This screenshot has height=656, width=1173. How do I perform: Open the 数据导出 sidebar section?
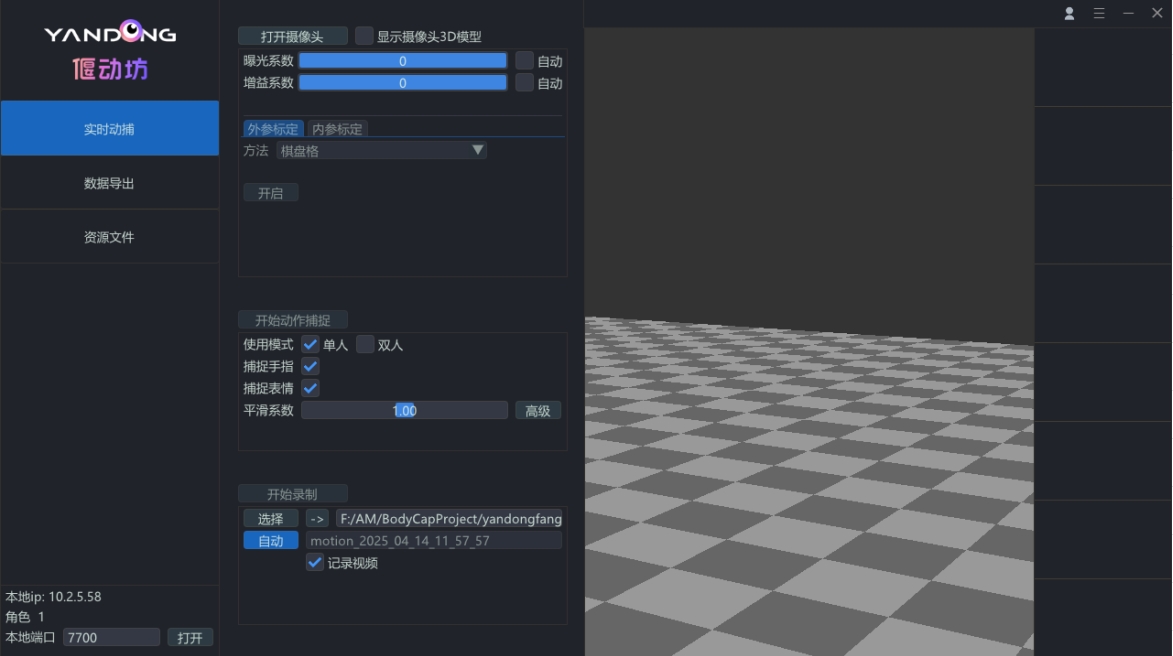coord(109,183)
